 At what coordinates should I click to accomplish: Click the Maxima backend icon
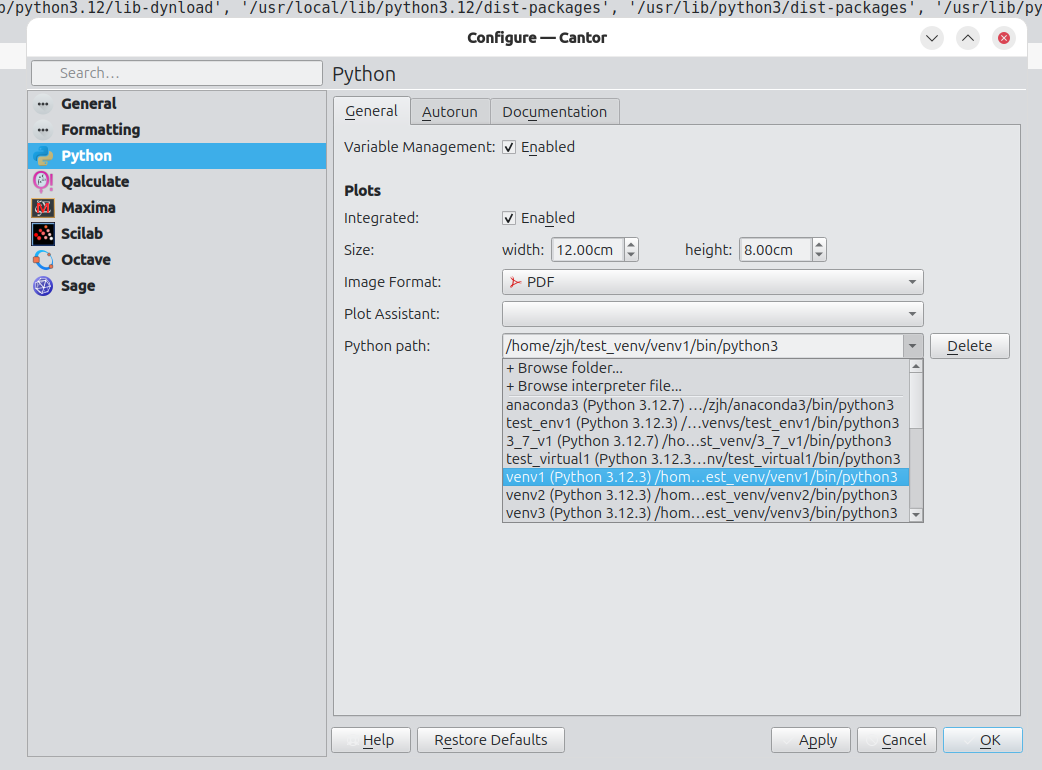pos(43,208)
